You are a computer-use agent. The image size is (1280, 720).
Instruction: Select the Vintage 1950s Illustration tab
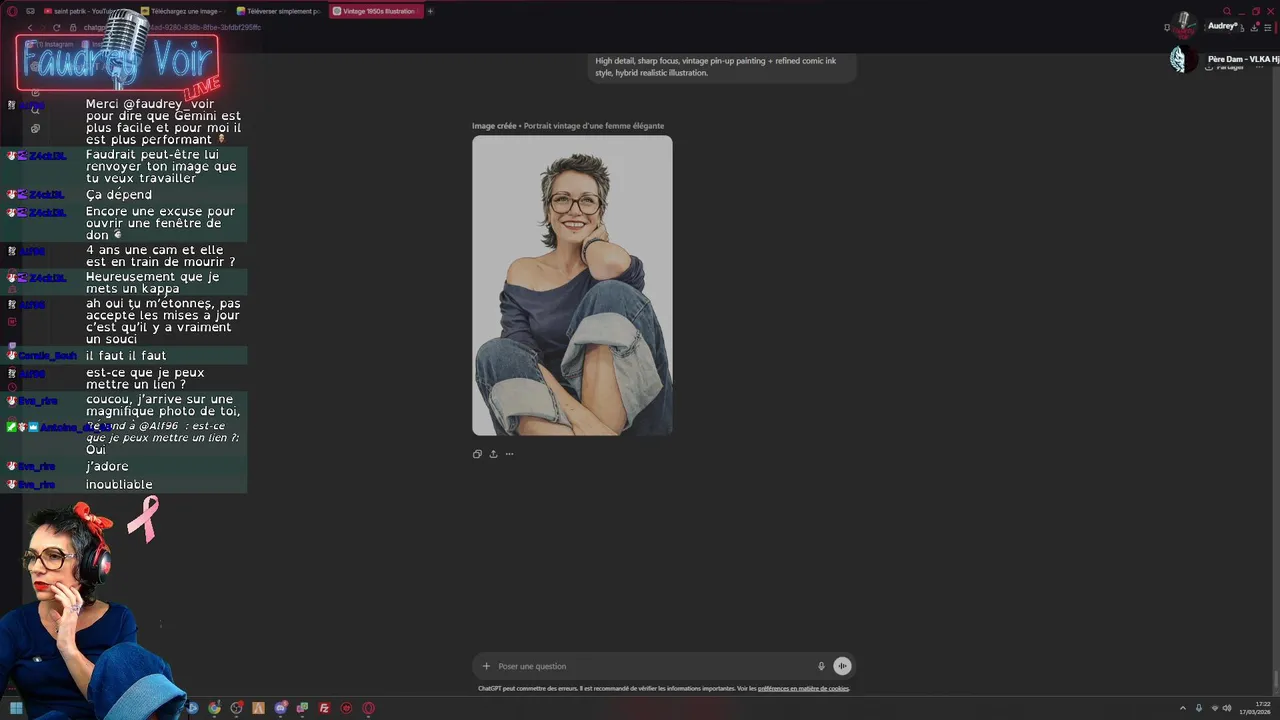click(375, 11)
